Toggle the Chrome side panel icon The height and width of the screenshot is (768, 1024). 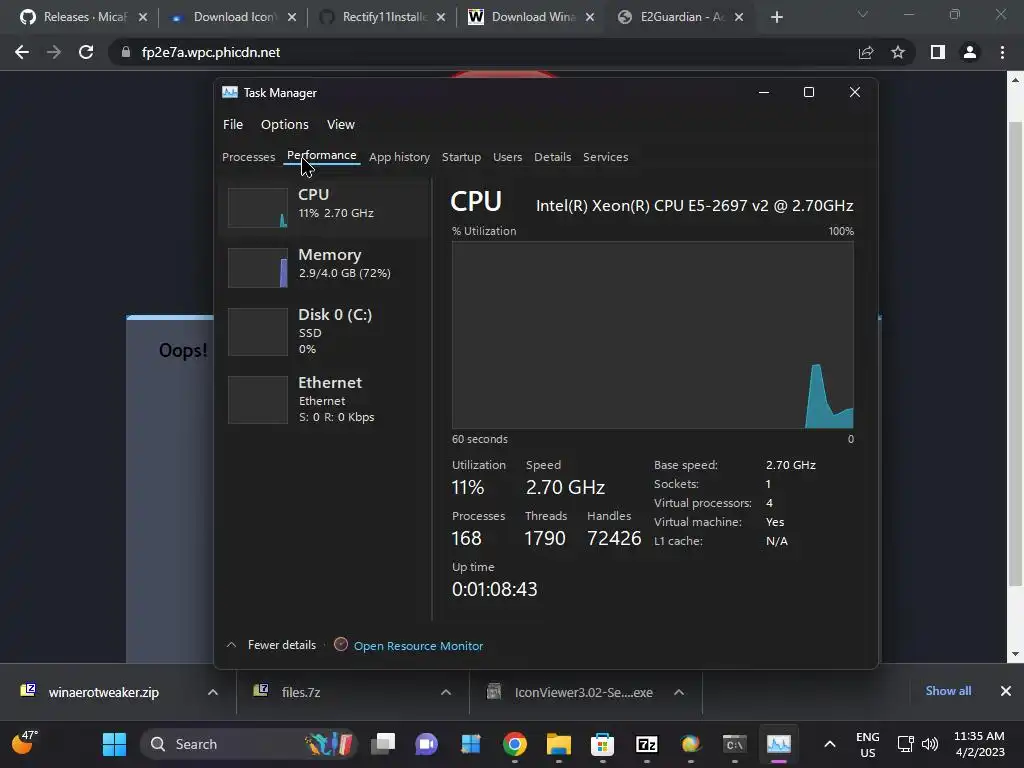938,52
